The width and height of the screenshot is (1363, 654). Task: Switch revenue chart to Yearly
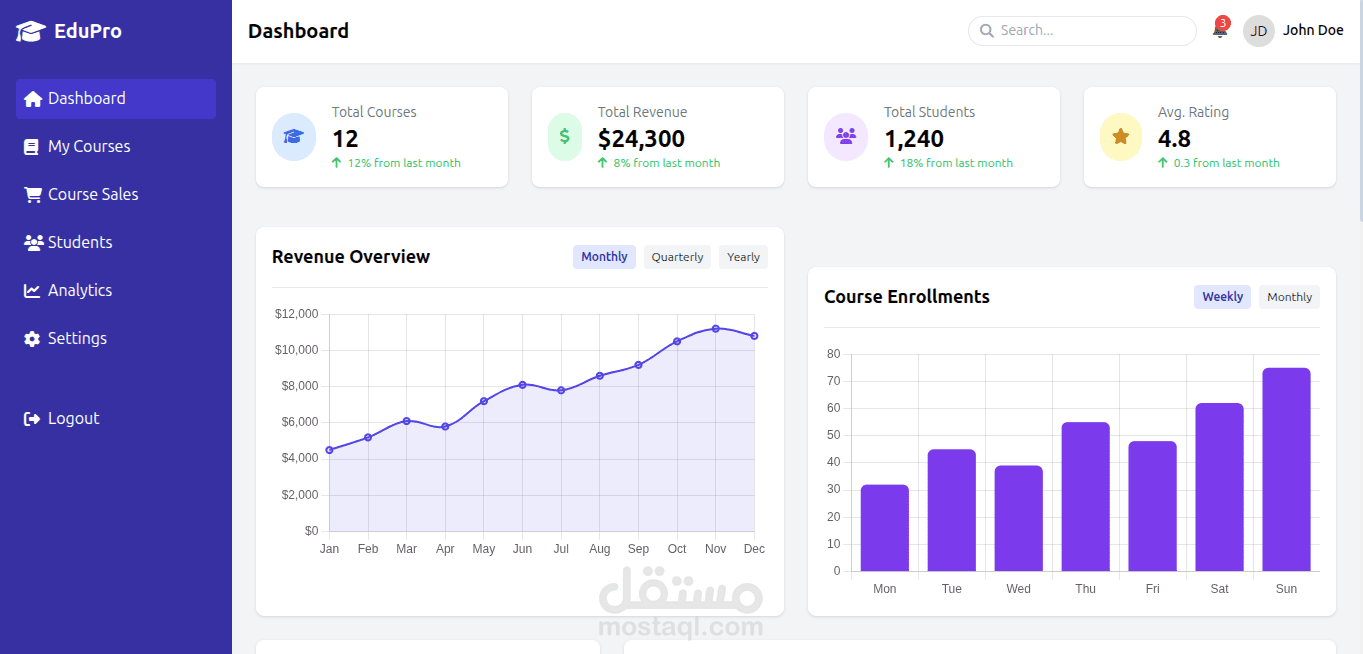(743, 257)
